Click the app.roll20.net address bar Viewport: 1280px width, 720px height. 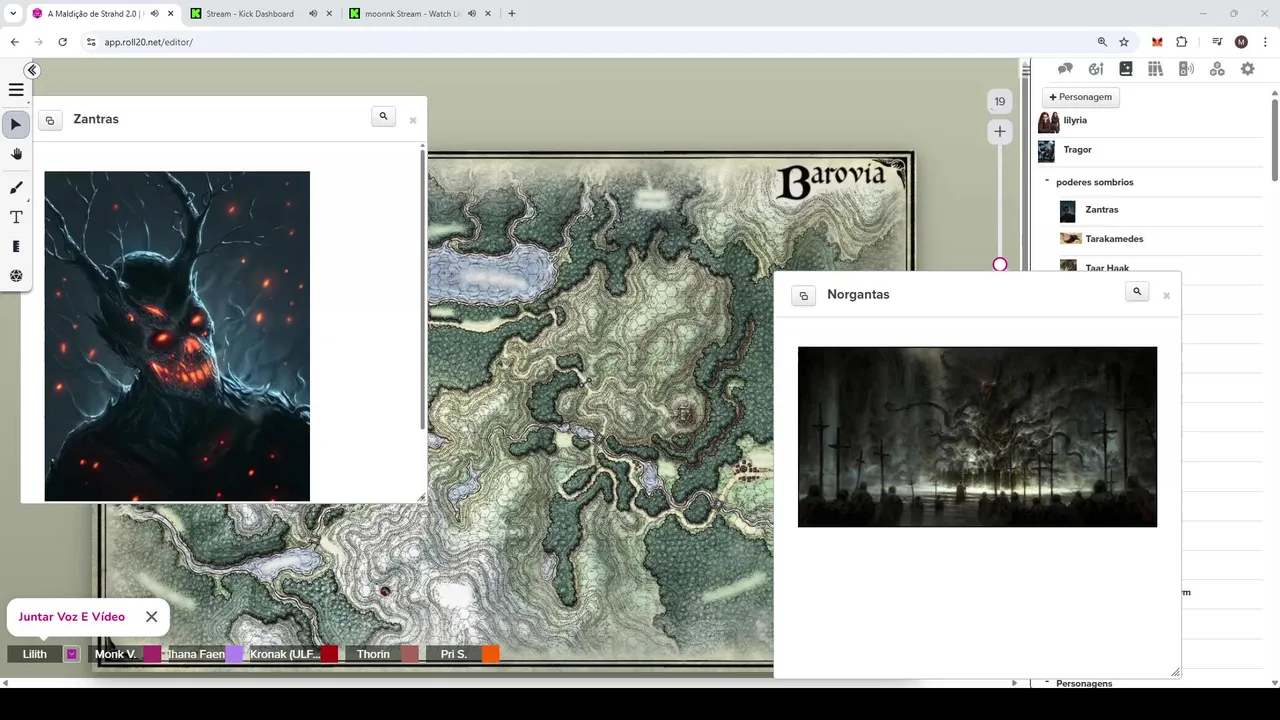pos(590,42)
